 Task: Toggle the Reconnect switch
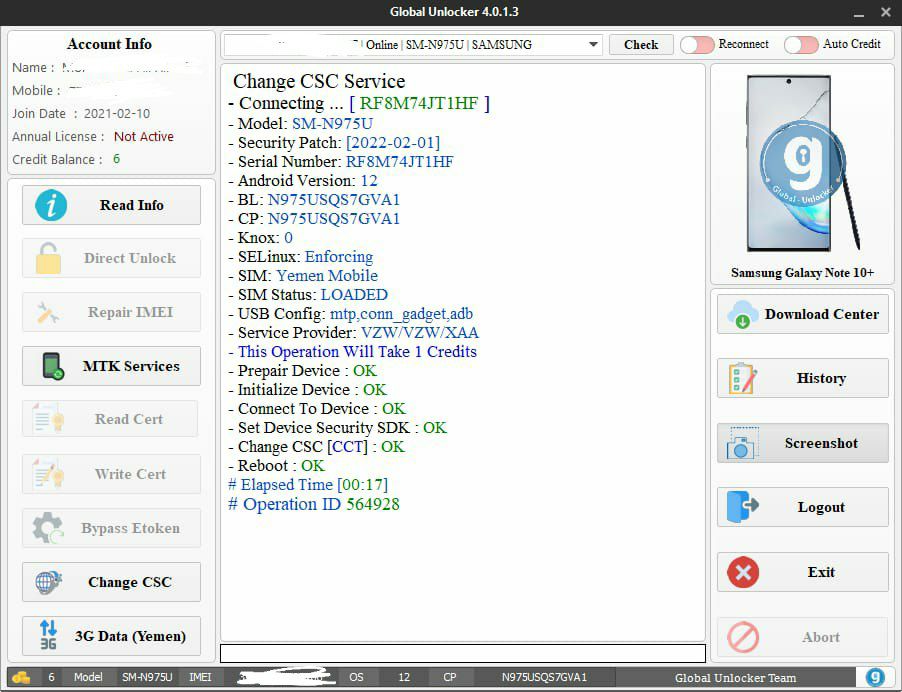pos(697,44)
